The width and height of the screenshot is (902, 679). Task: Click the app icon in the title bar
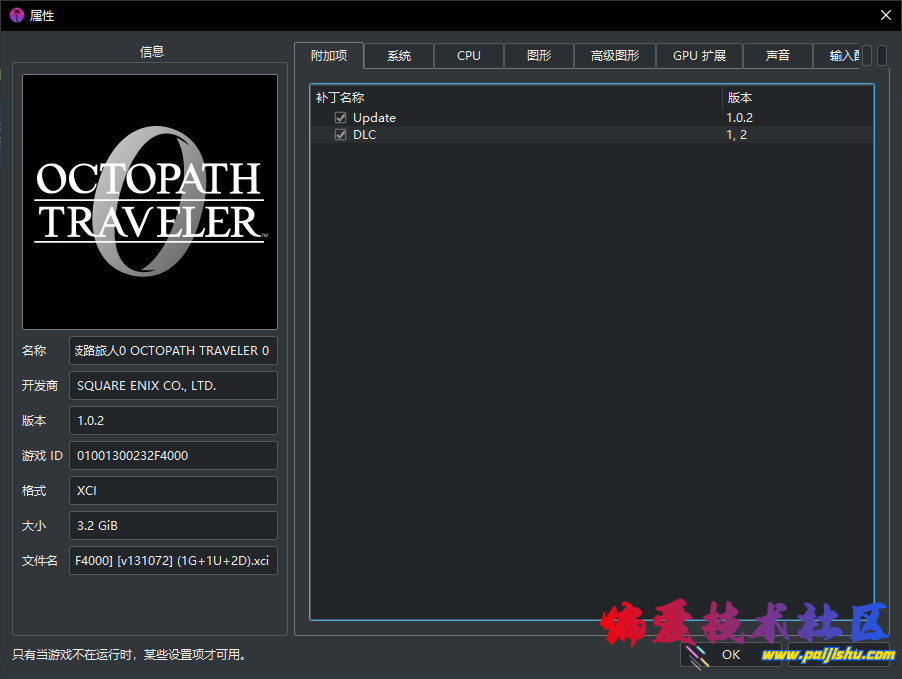(16, 15)
